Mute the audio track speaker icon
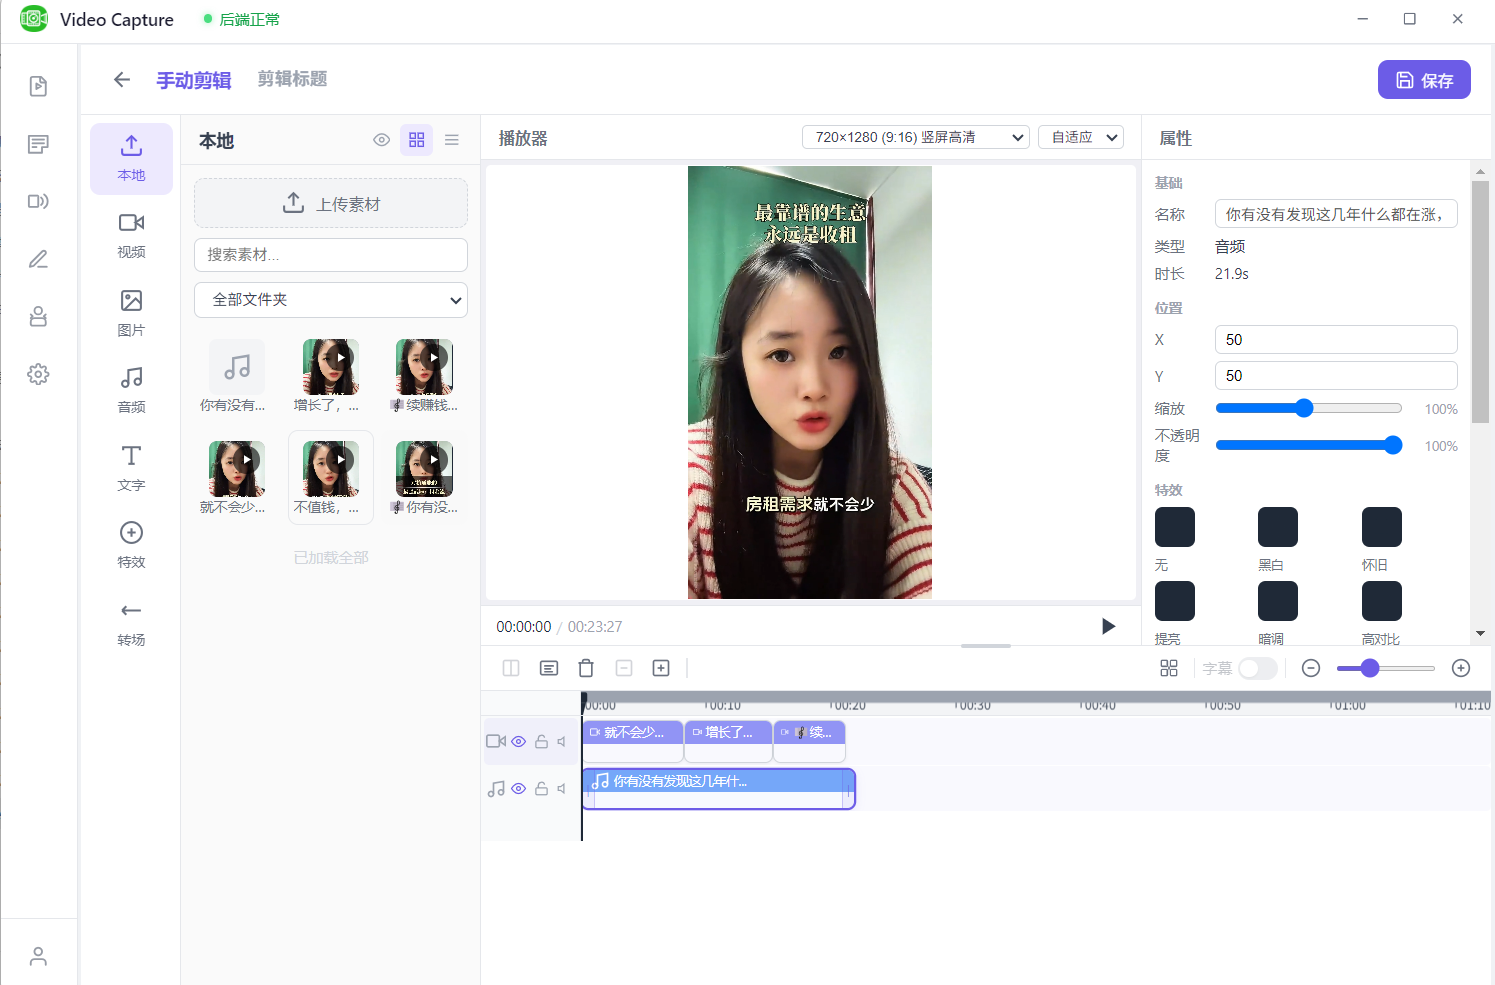The height and width of the screenshot is (985, 1495). point(562,788)
